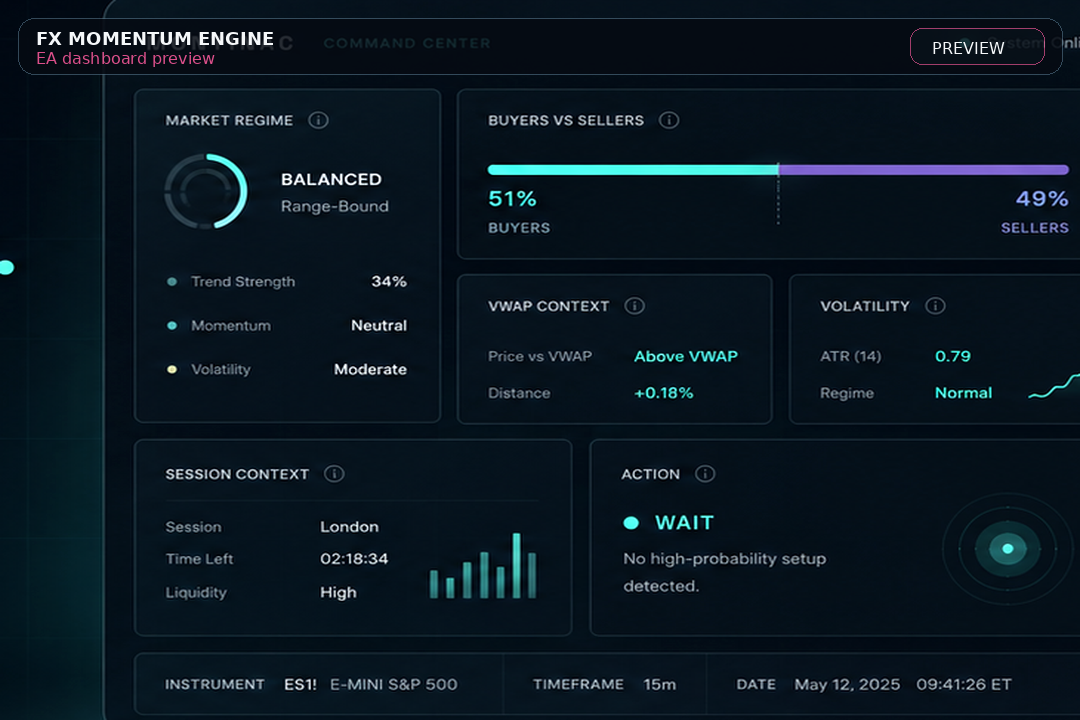The height and width of the screenshot is (720, 1080).
Task: Click the No high-probability setup message
Action: tap(725, 572)
